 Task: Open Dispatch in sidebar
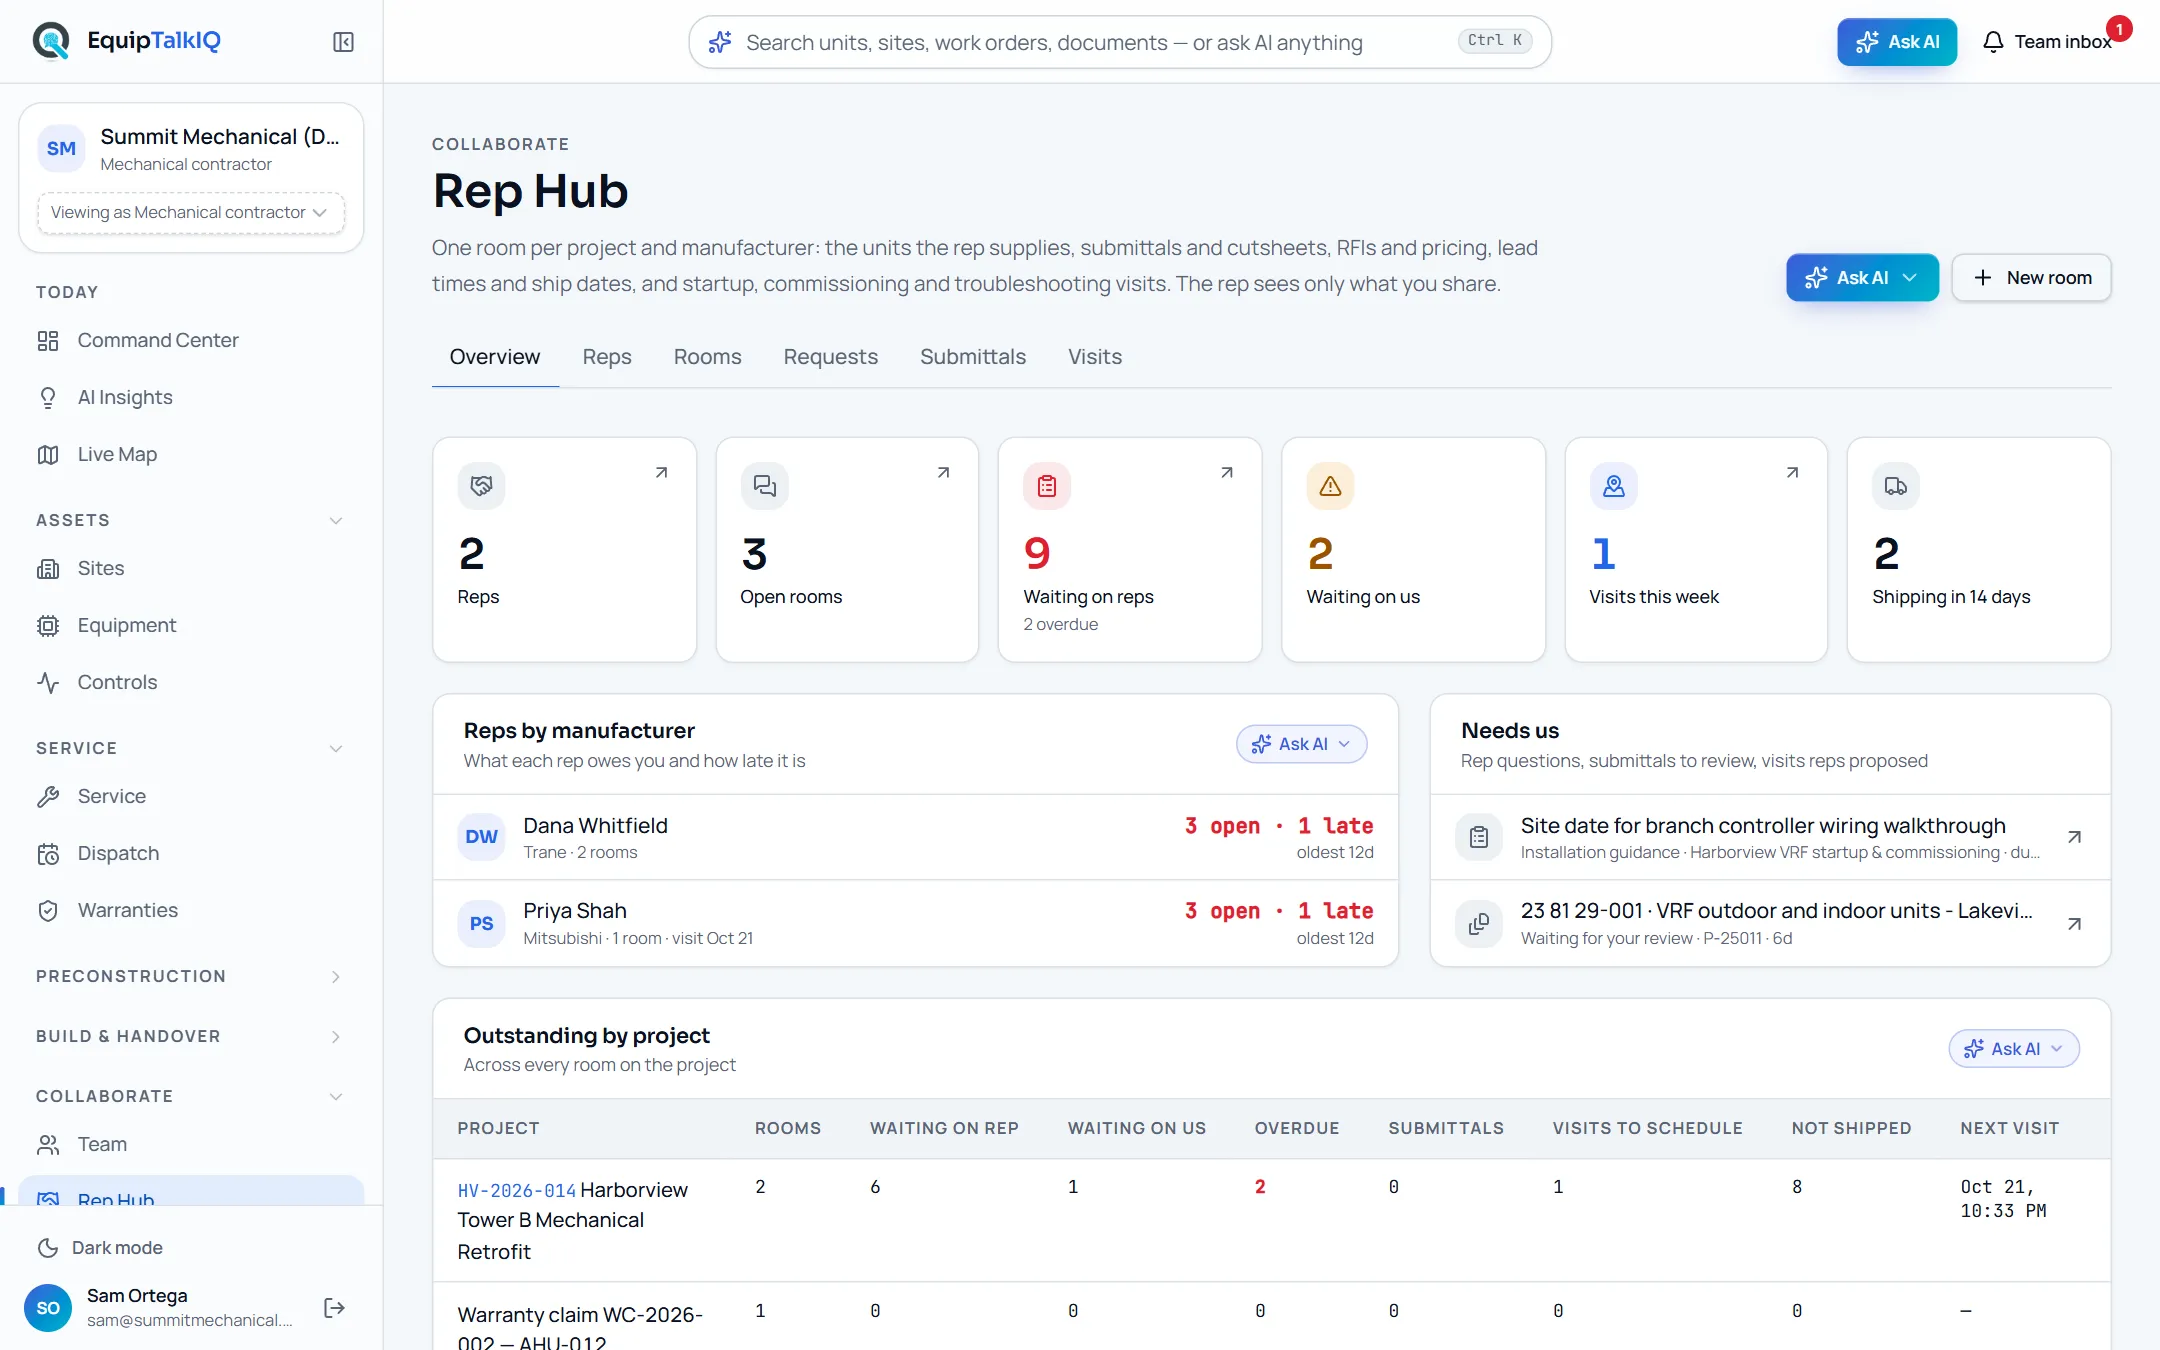pyautogui.click(x=191, y=853)
